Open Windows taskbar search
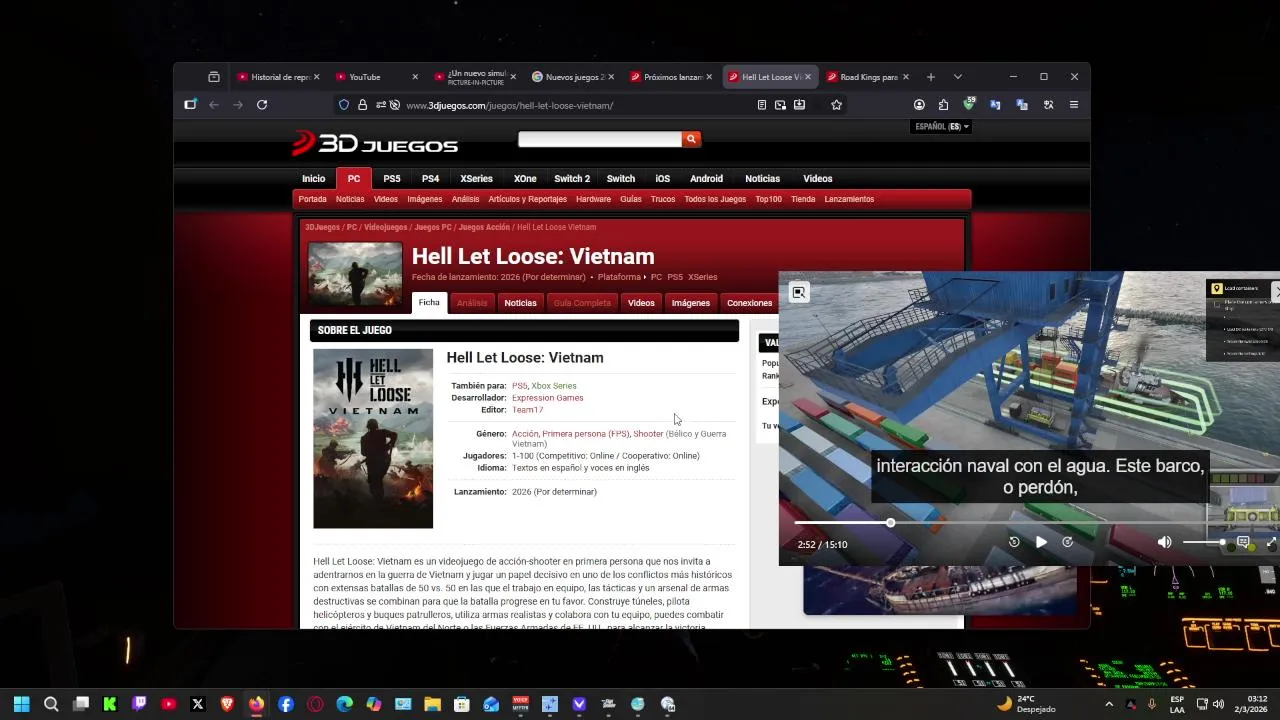 pos(51,704)
